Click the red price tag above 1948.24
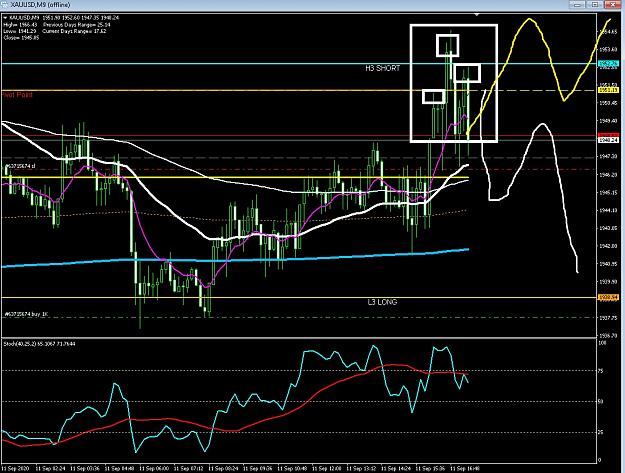Screen dimensions: 625x473 (x=608, y=135)
